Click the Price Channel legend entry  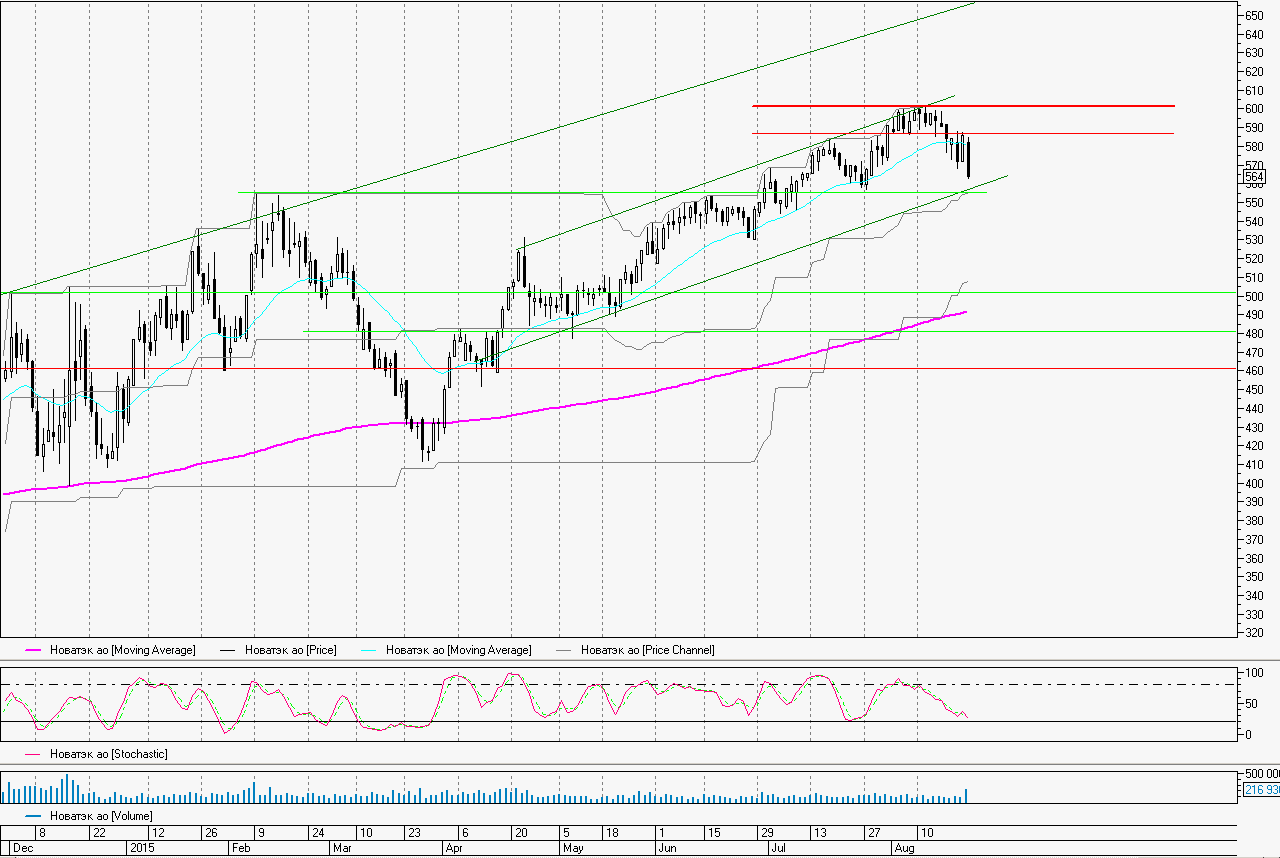tap(647, 650)
